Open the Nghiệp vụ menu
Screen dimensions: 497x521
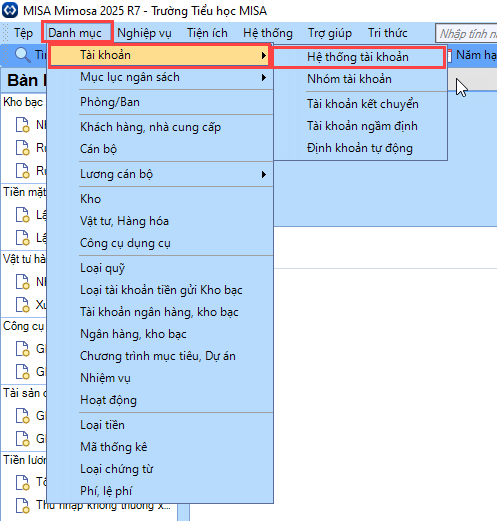pyautogui.click(x=144, y=33)
